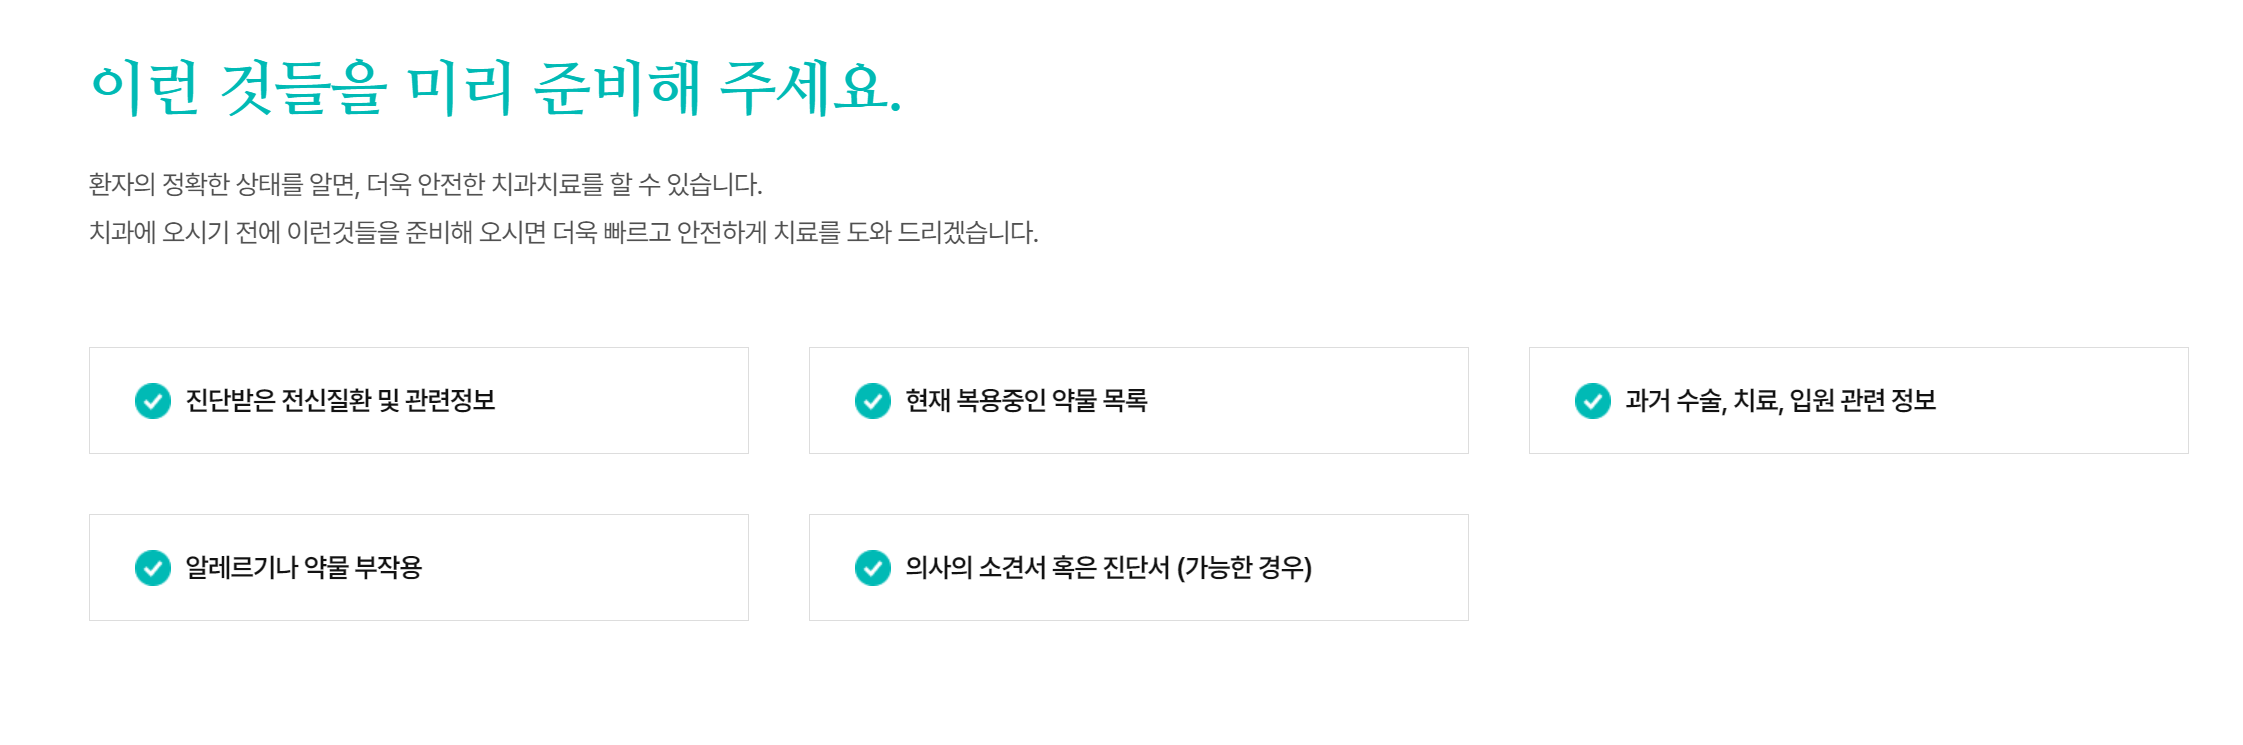Click the teal heading 이런 것들을 미리 준비해 주세요
The image size is (2243, 745).
(x=496, y=88)
